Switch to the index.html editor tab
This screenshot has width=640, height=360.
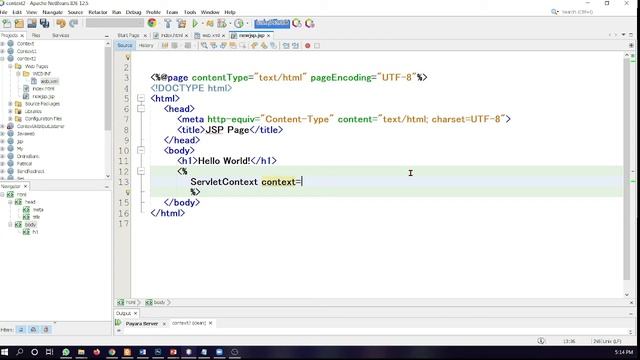click(x=171, y=36)
